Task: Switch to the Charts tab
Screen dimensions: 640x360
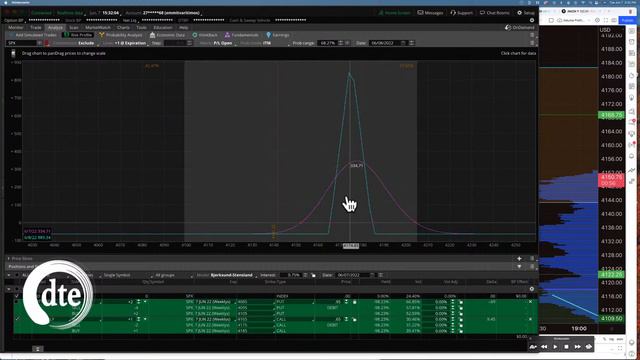Action: click(x=123, y=27)
